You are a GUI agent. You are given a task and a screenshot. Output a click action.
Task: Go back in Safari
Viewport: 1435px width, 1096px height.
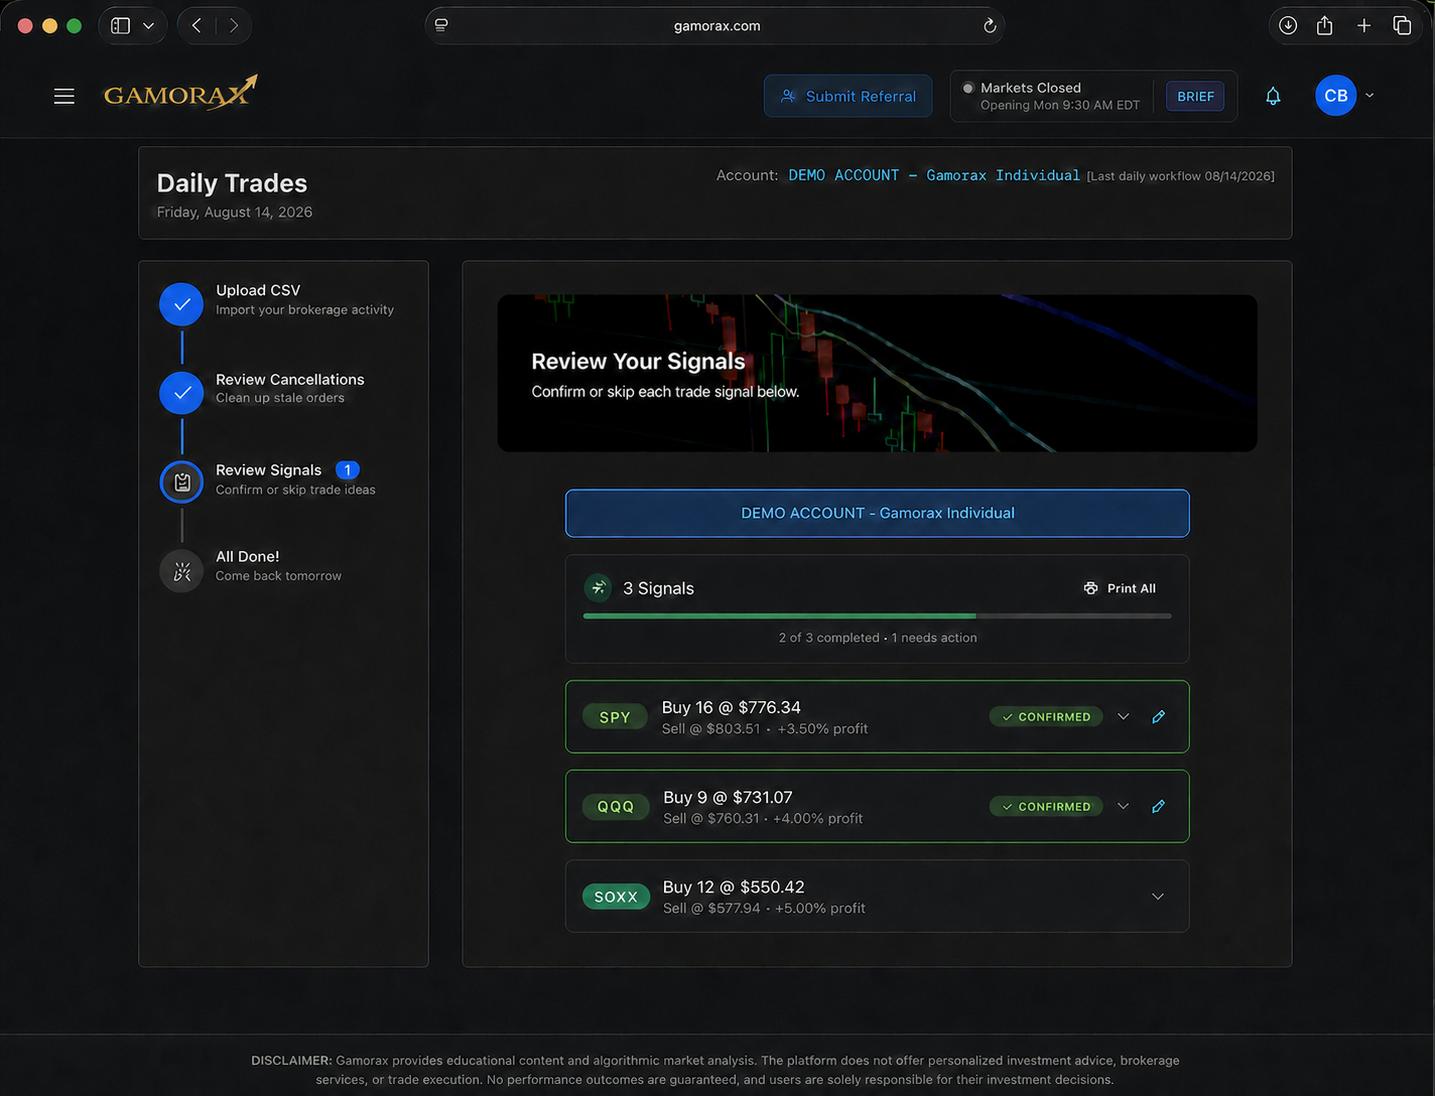(197, 26)
